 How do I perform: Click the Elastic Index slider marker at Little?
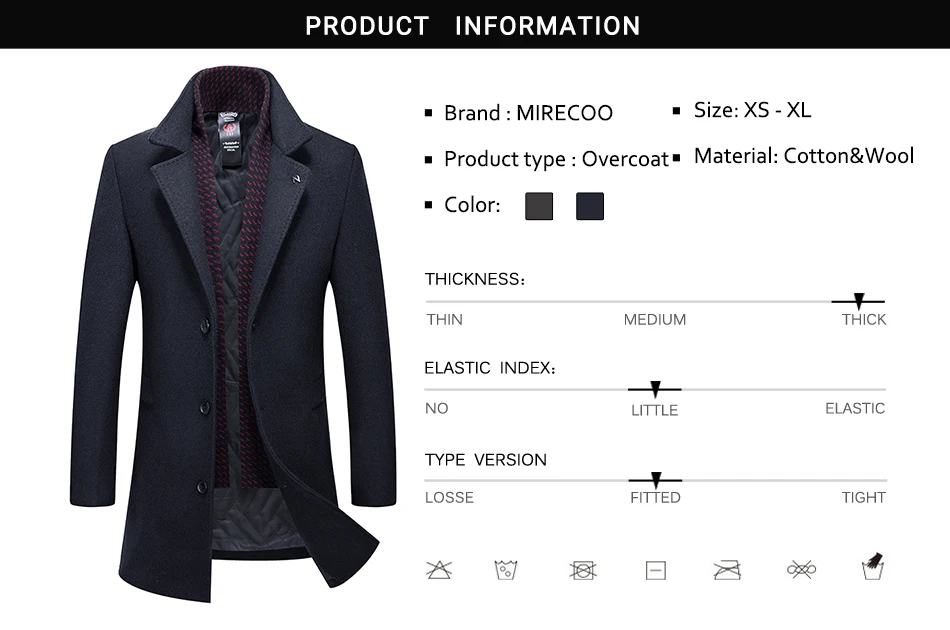[x=655, y=390]
